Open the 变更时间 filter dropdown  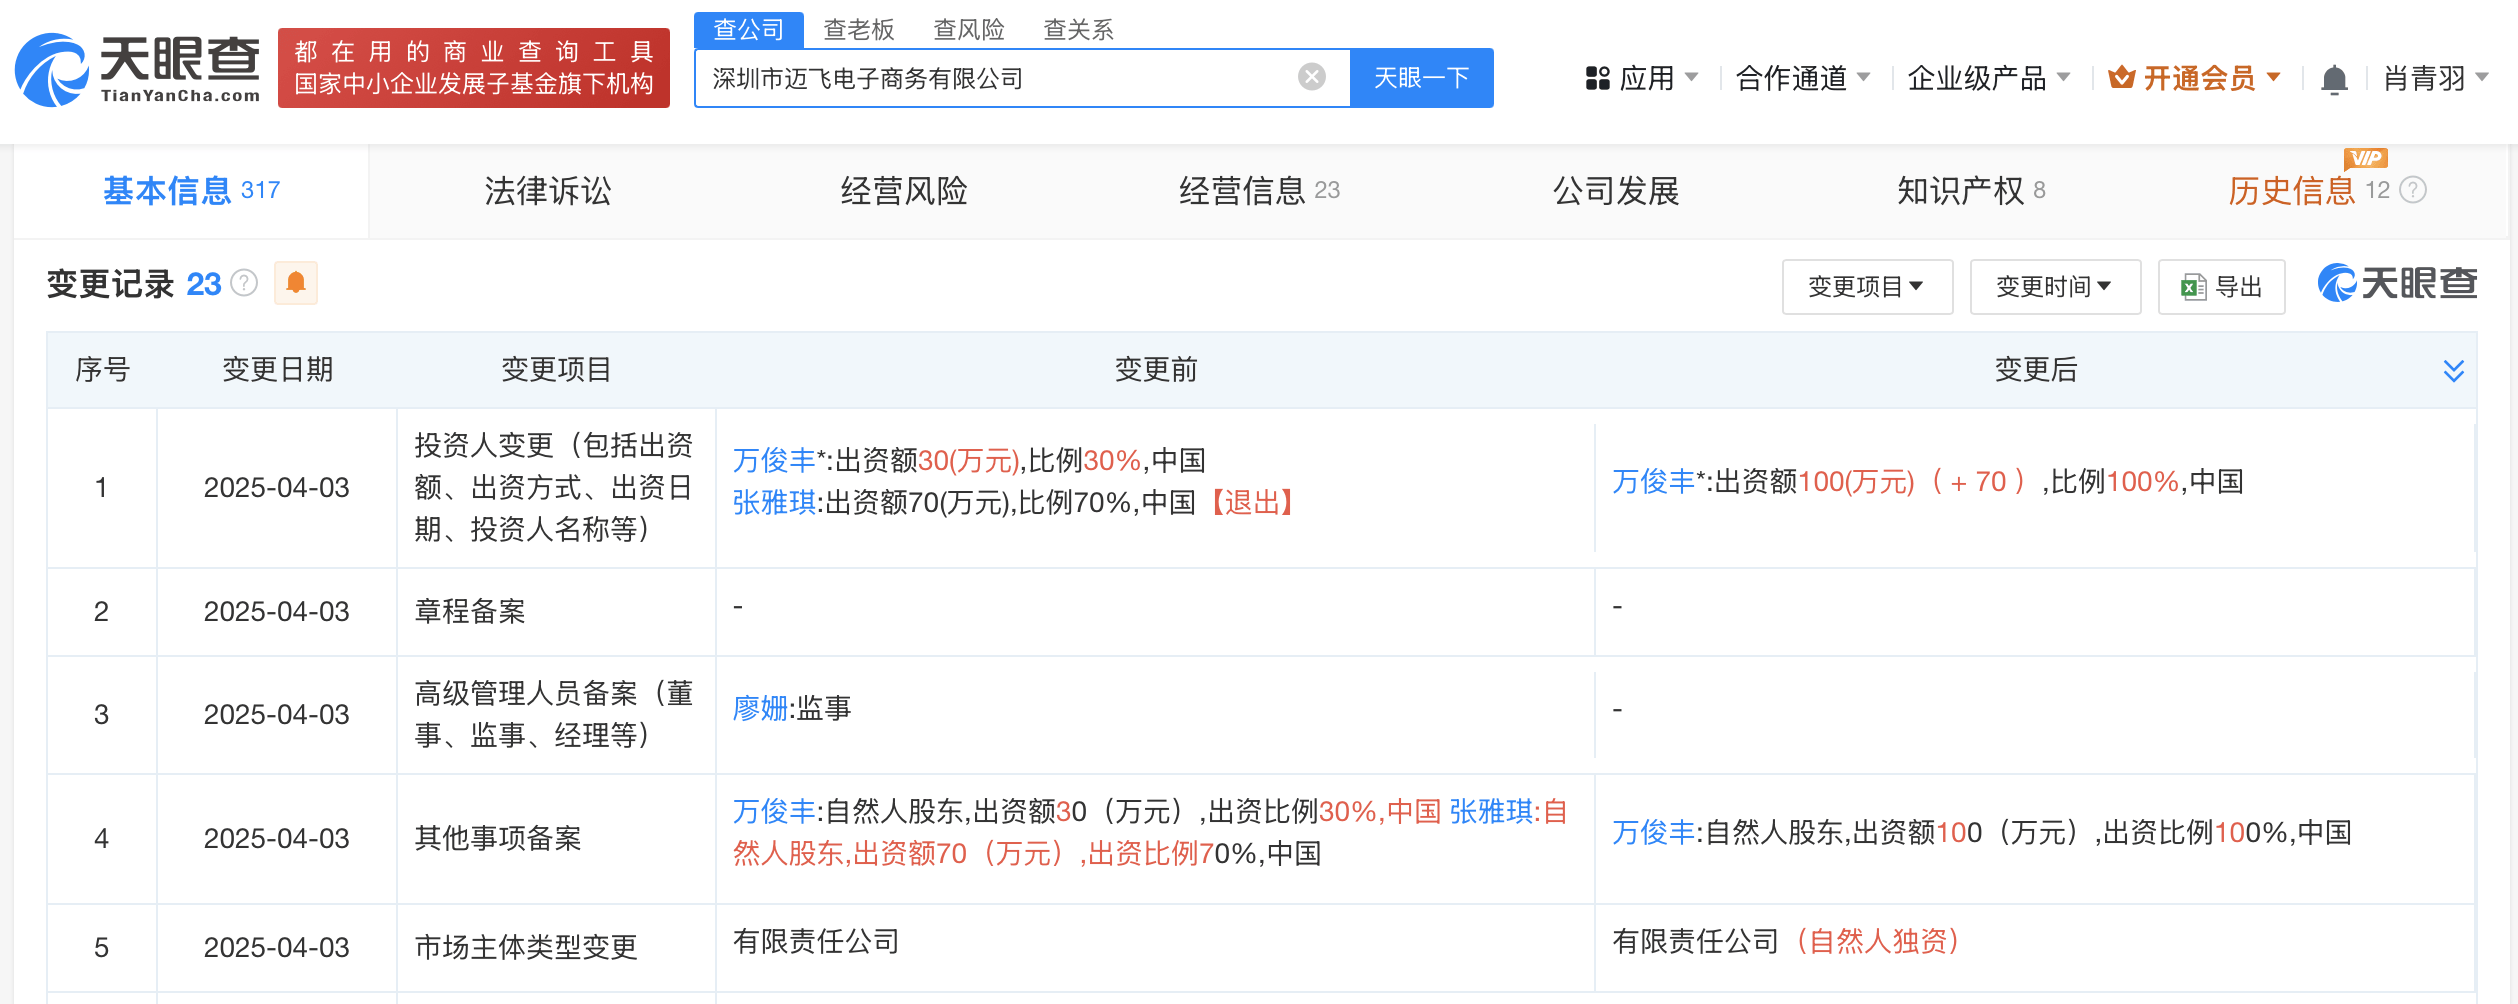pyautogui.click(x=2054, y=287)
